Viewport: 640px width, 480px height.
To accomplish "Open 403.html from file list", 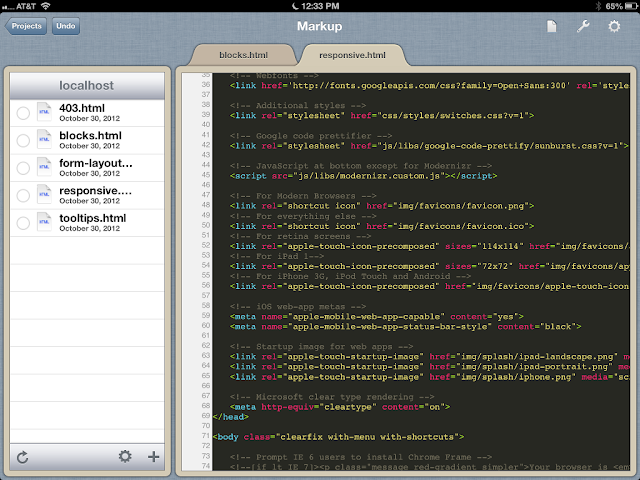I will (x=87, y=113).
